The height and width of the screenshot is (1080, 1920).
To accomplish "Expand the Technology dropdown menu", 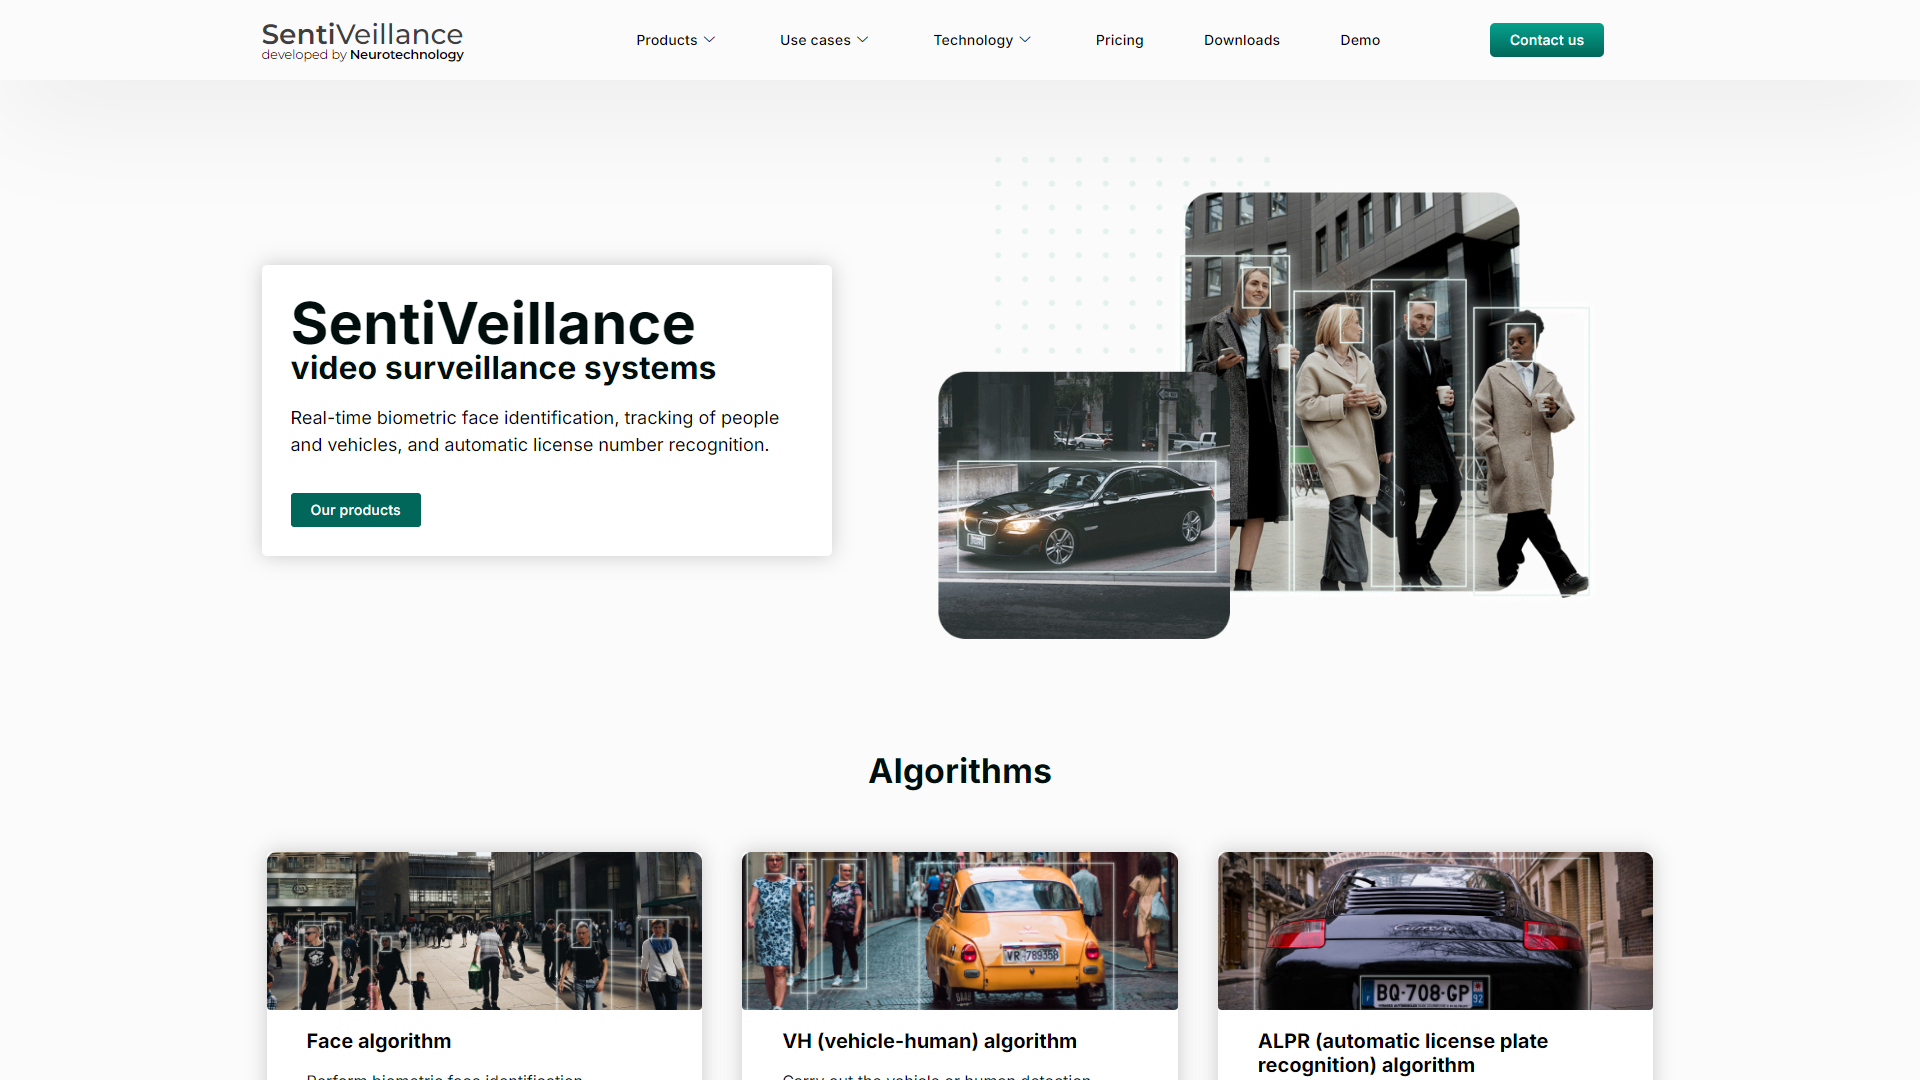I will pyautogui.click(x=980, y=40).
